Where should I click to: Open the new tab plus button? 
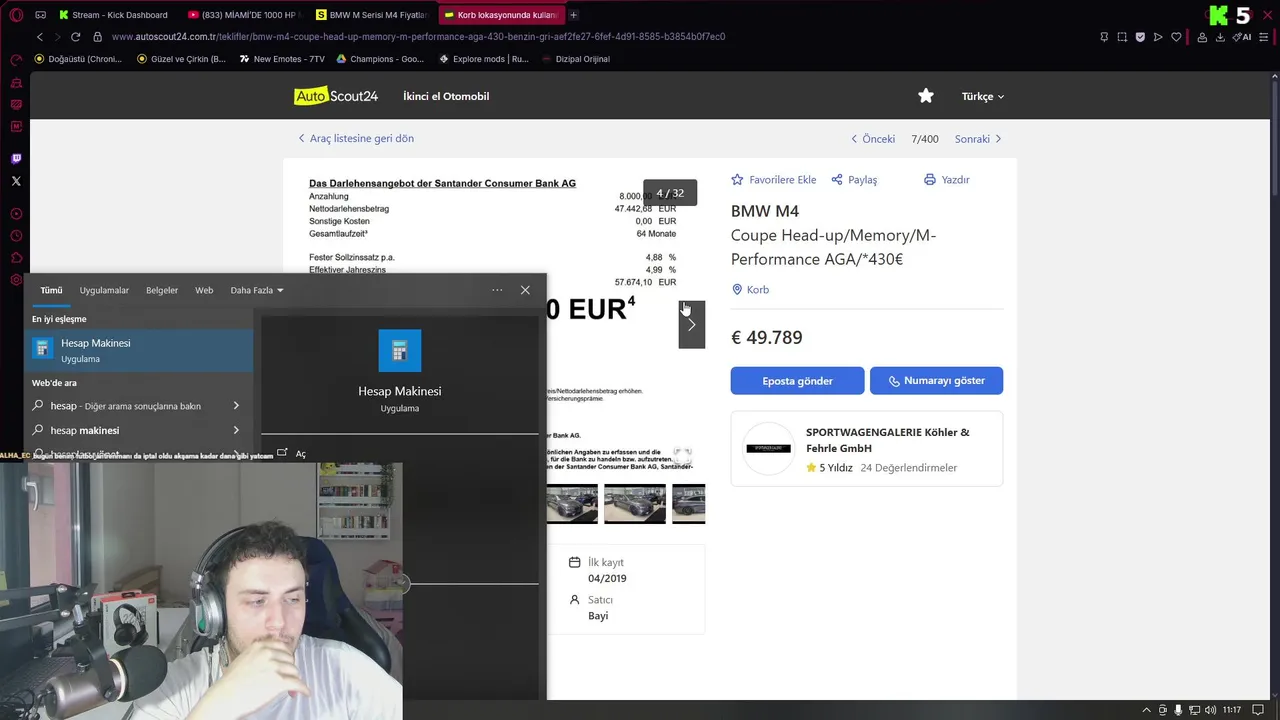pos(573,15)
